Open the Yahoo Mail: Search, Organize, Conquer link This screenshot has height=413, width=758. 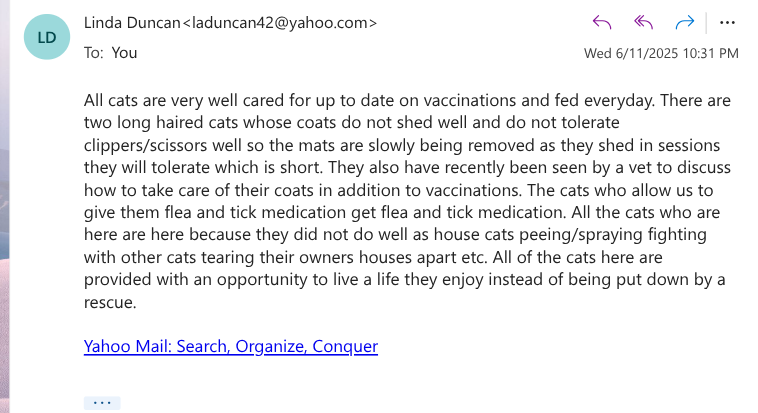(231, 346)
